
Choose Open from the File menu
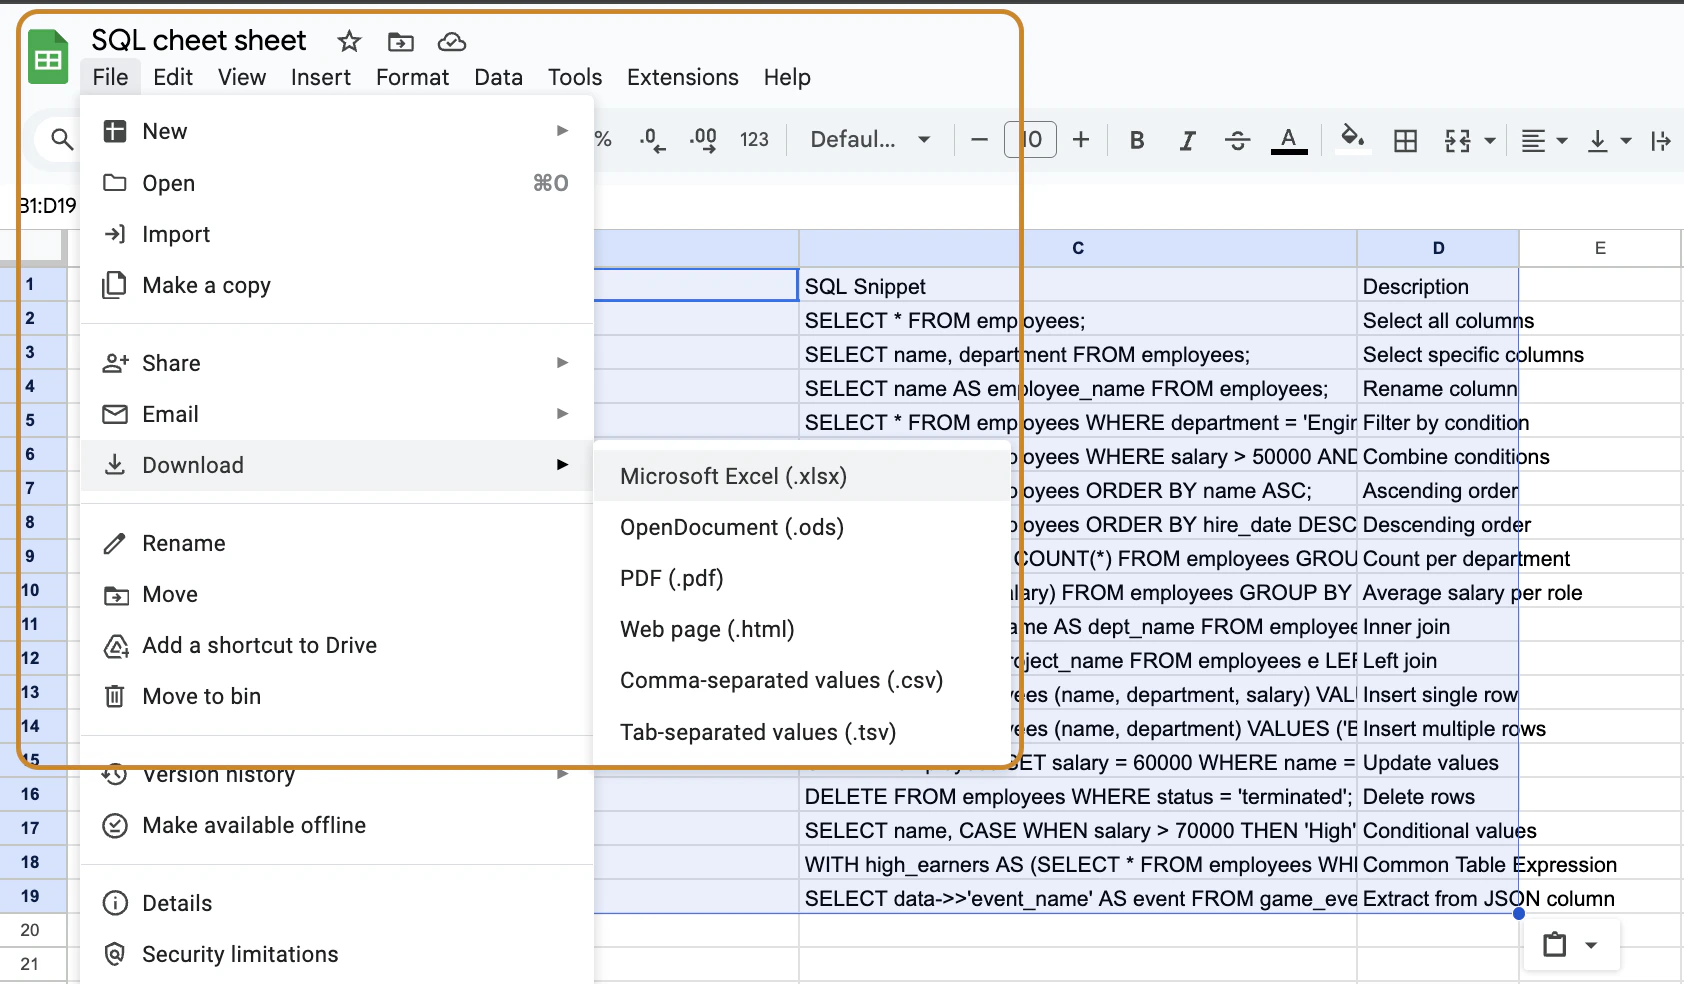337,183
